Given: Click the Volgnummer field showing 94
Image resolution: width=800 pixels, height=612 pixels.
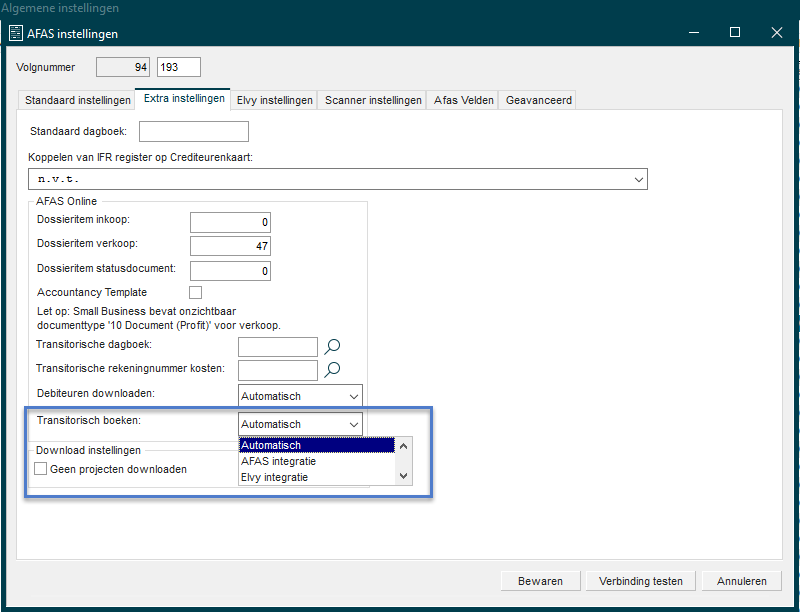Looking at the screenshot, I should tap(123, 67).
